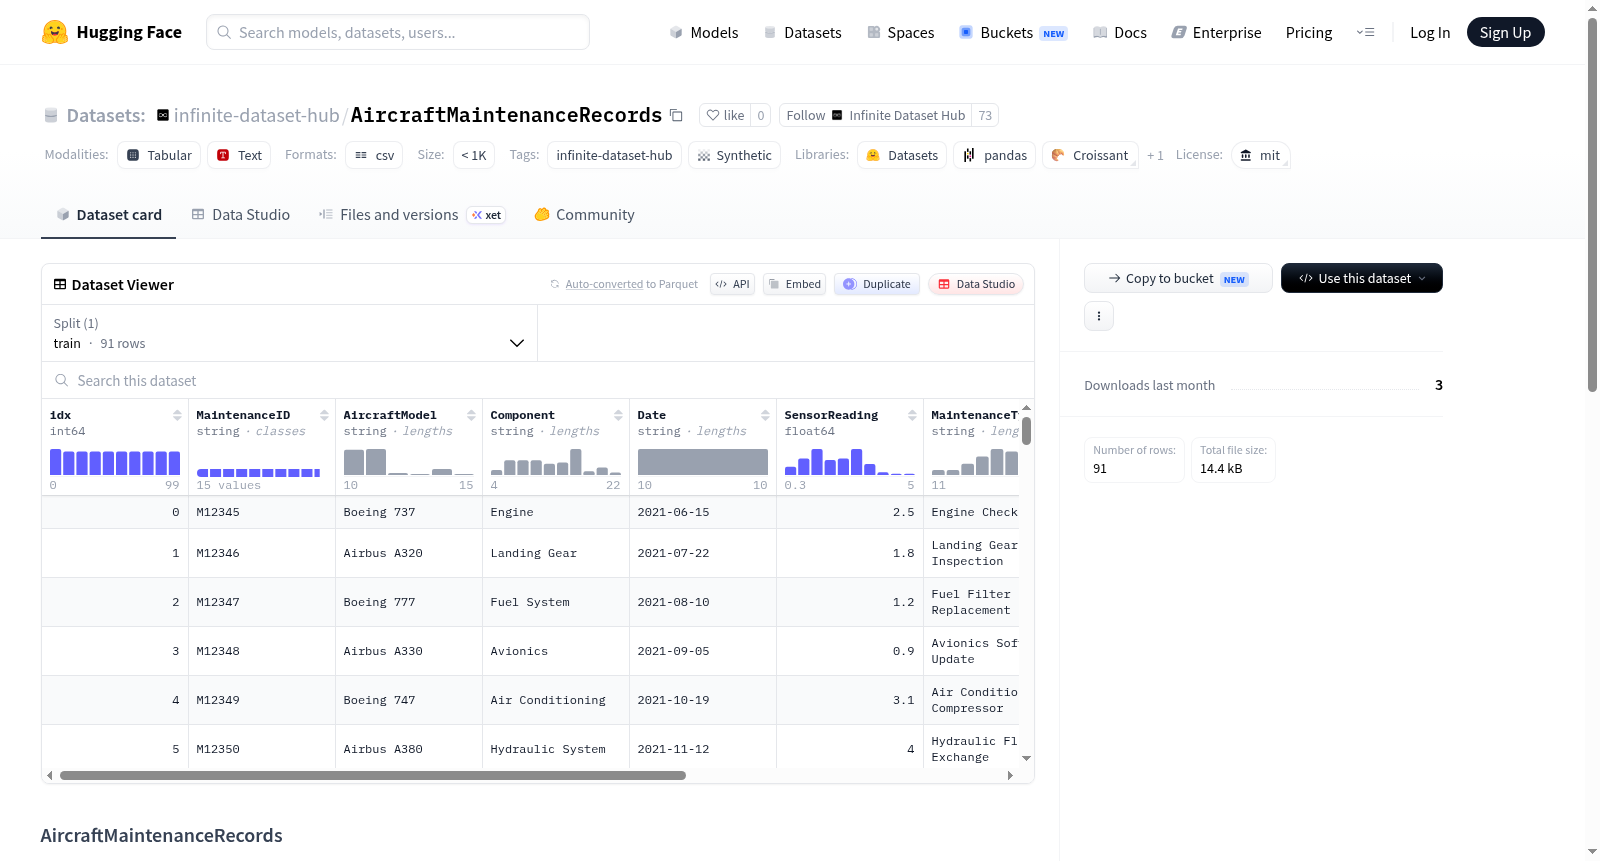Screen dimensions: 1600x861
Task: Expand the +1 more libraries indicator
Action: (1155, 155)
